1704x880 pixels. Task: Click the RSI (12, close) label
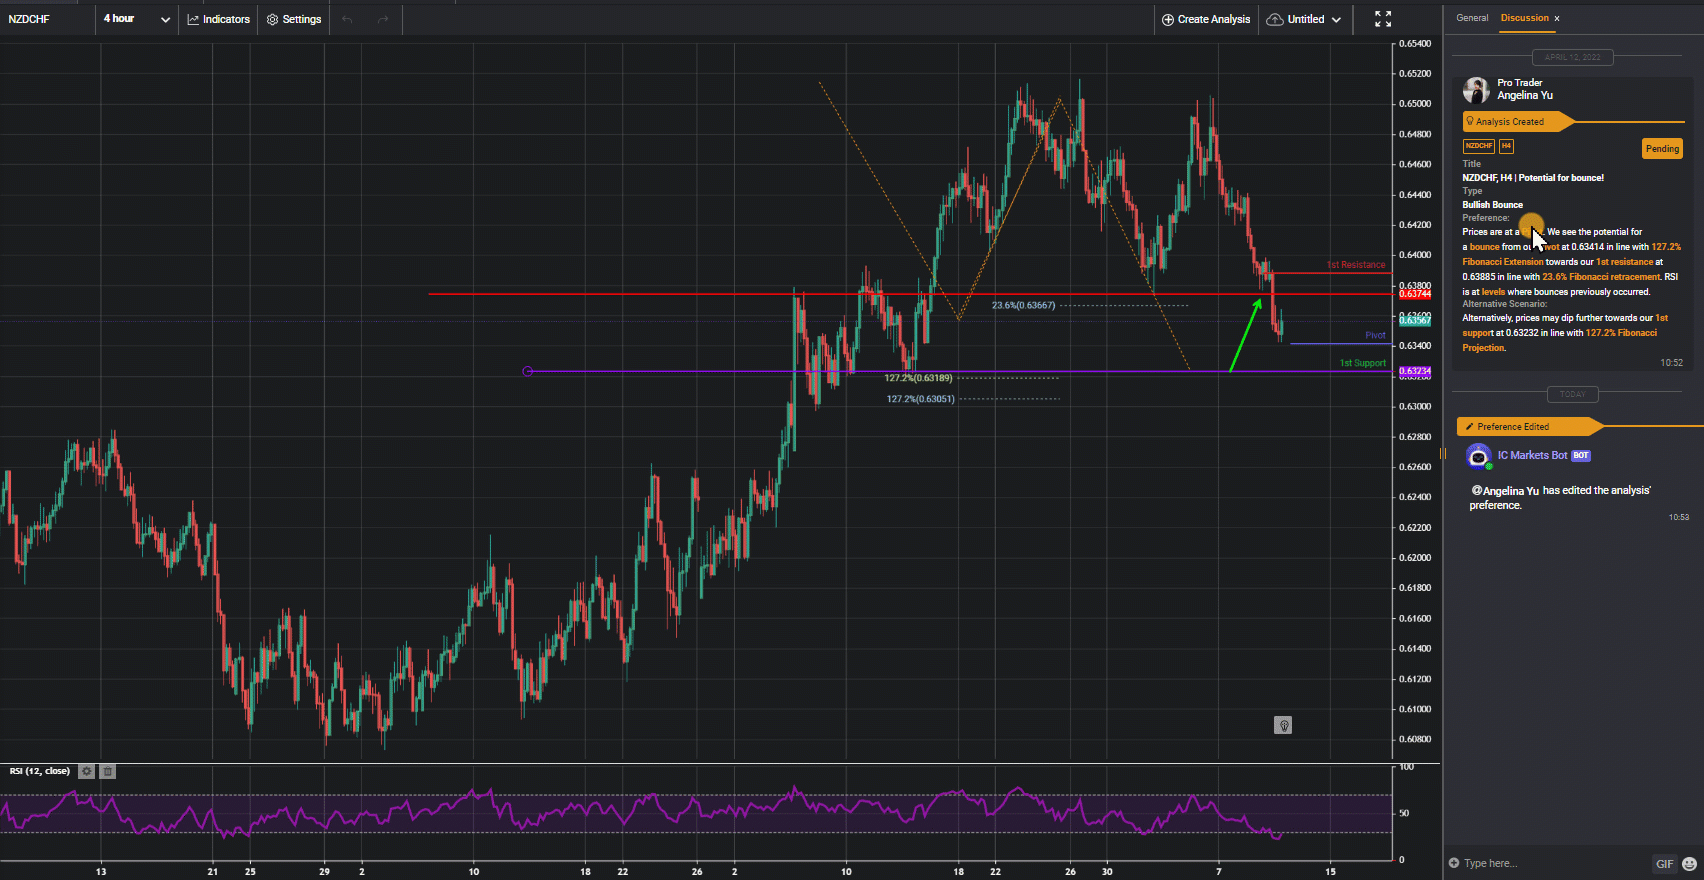tap(40, 771)
